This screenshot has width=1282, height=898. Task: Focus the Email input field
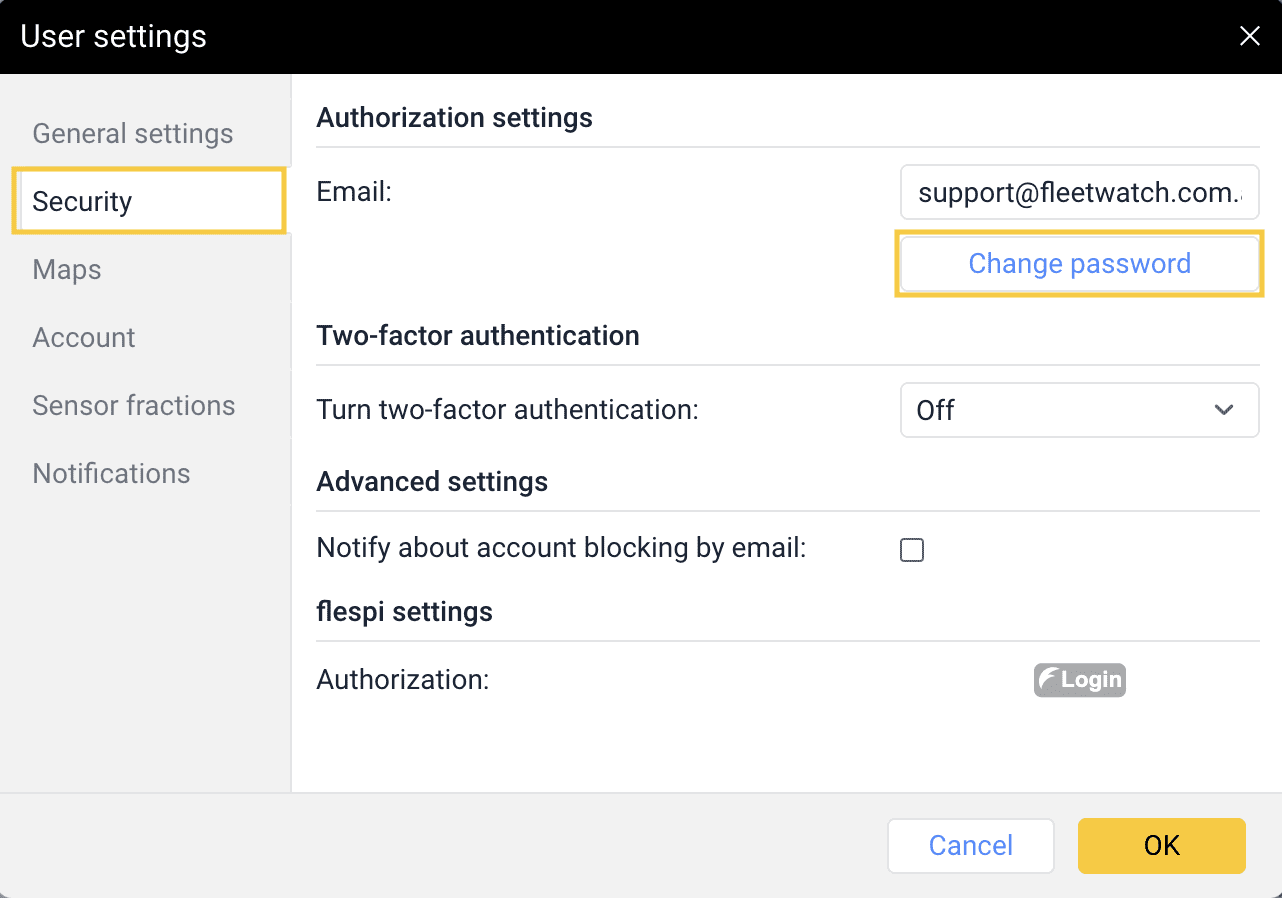(x=1078, y=192)
